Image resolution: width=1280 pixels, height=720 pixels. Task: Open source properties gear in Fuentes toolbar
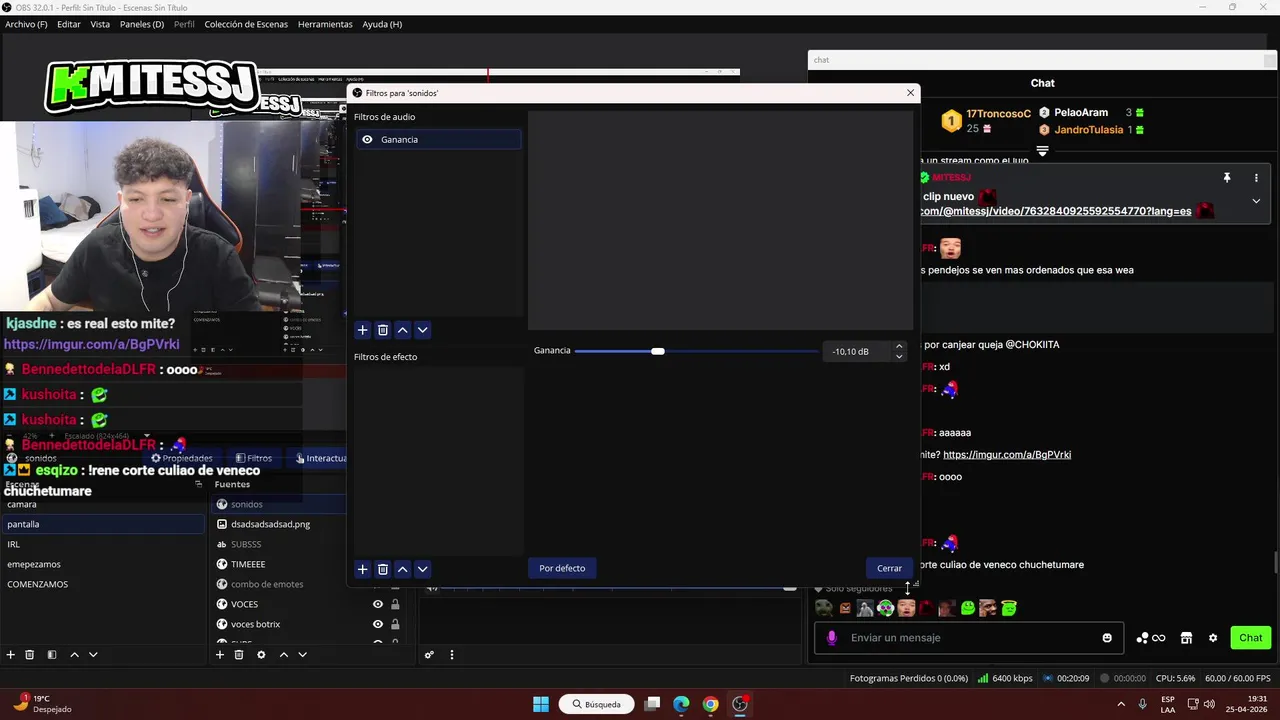[x=261, y=655]
